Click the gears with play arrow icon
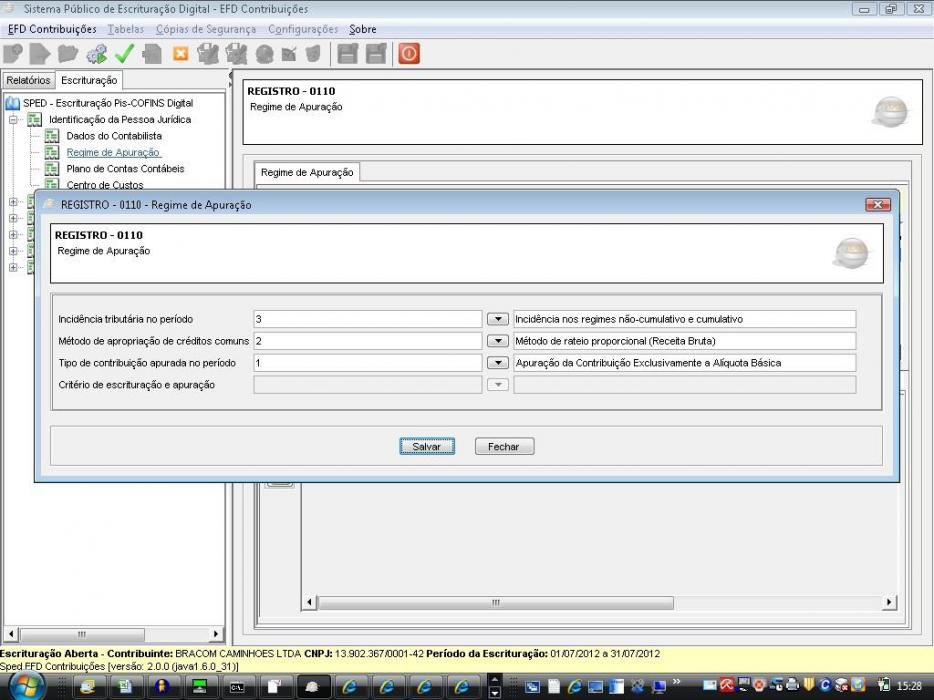This screenshot has width=934, height=700. (x=96, y=54)
